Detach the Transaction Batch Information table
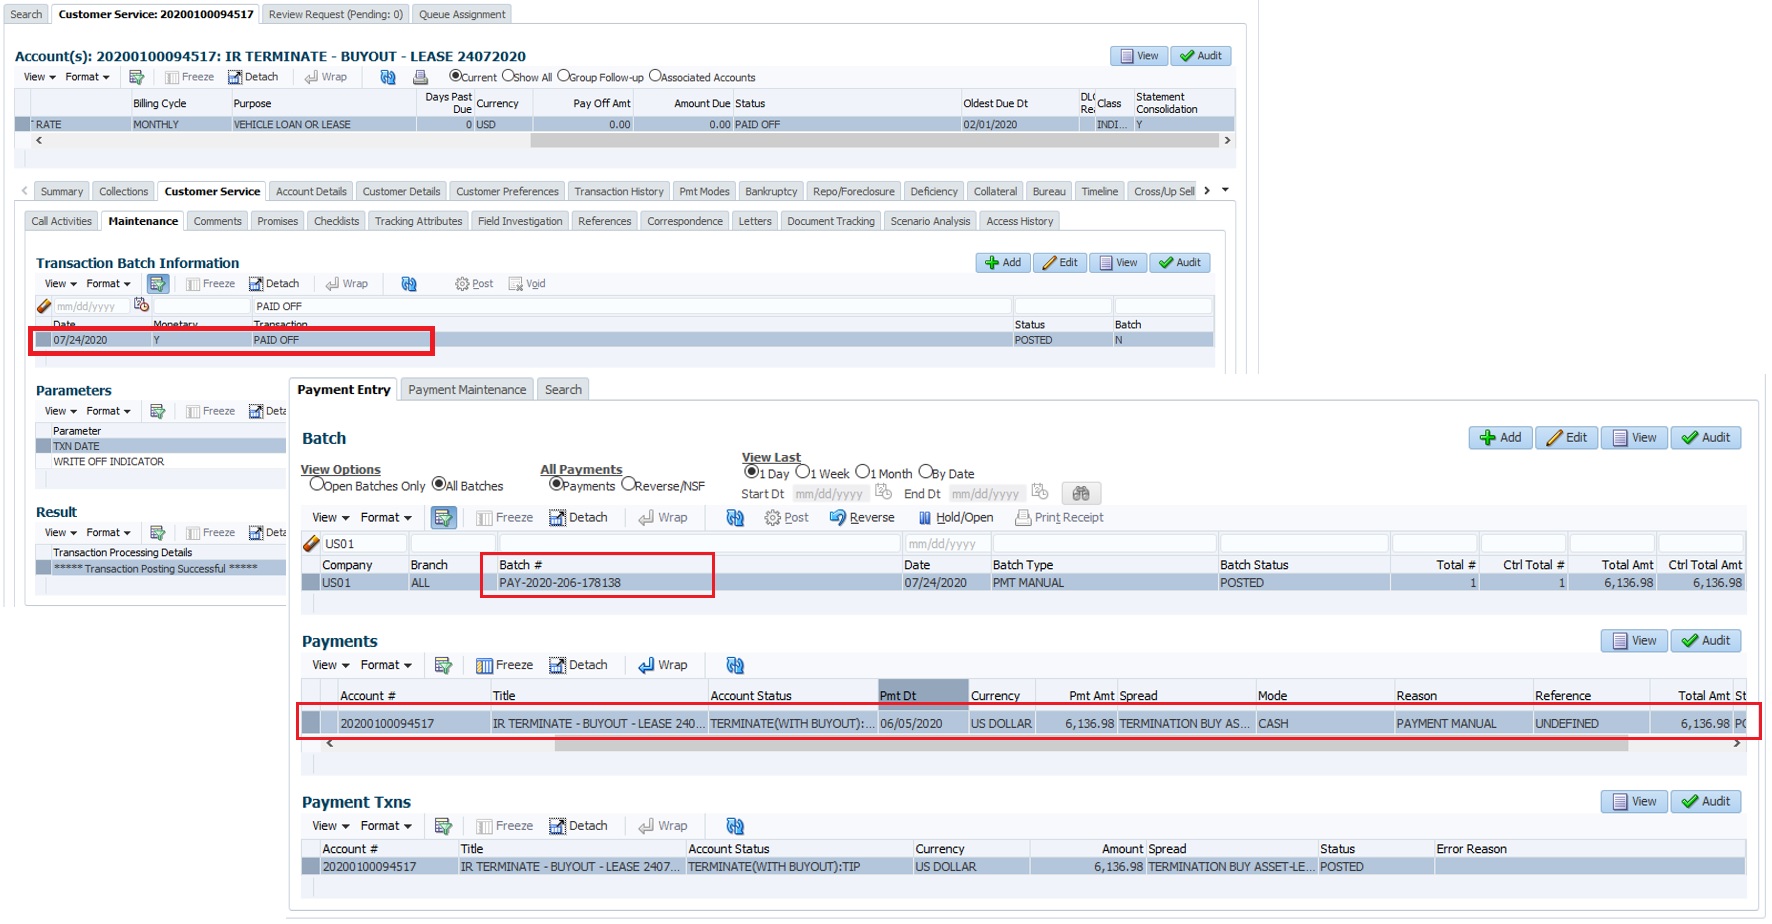 [274, 284]
